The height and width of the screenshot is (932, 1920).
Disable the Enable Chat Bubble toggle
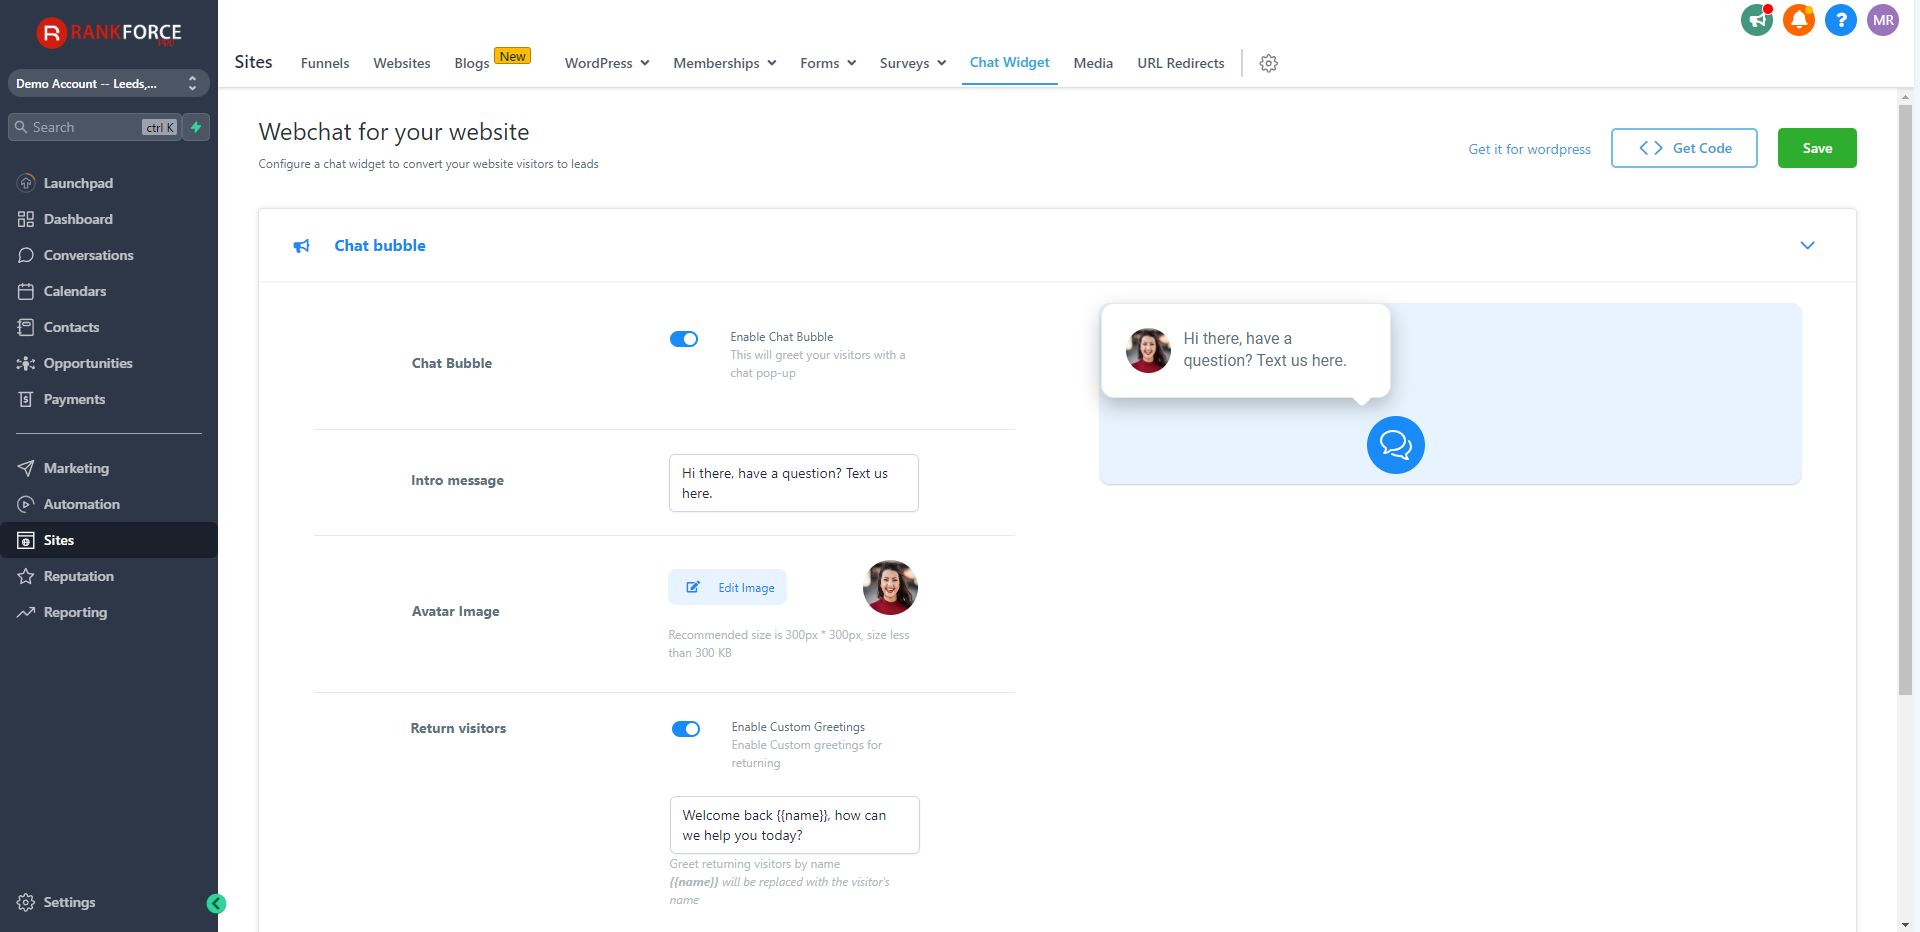pyautogui.click(x=684, y=339)
